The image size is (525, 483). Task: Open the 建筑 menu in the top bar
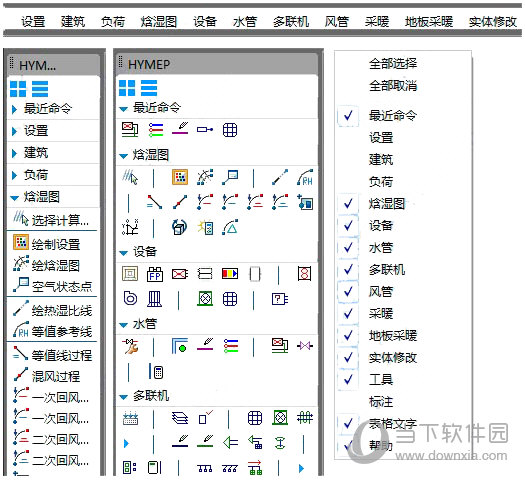click(73, 22)
